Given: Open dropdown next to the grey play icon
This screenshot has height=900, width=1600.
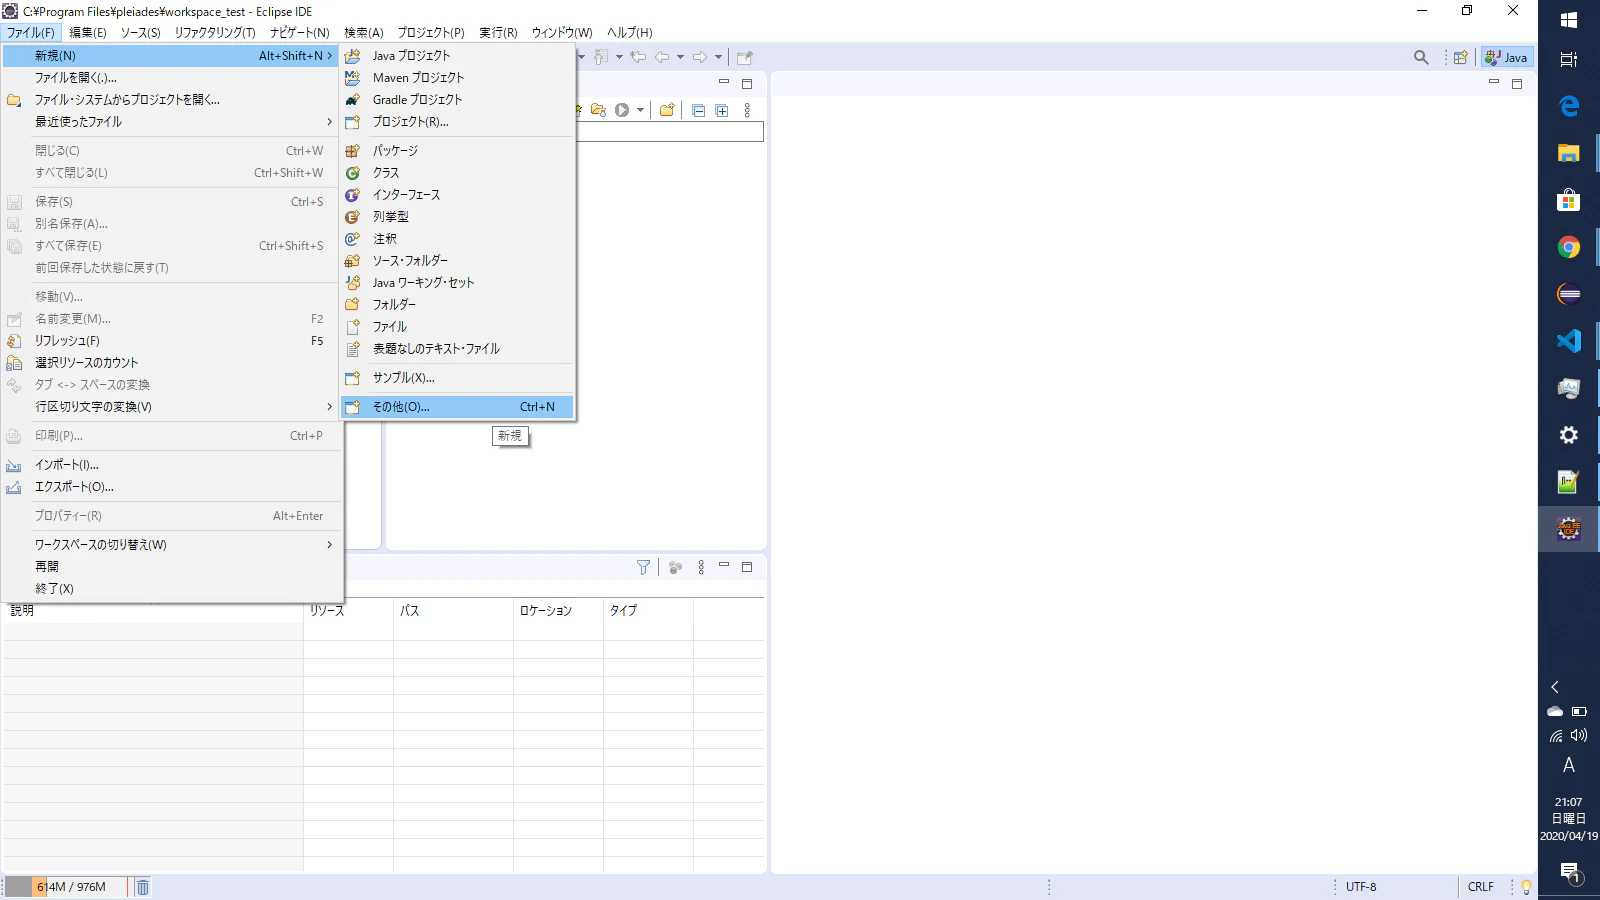Looking at the screenshot, I should [x=640, y=110].
